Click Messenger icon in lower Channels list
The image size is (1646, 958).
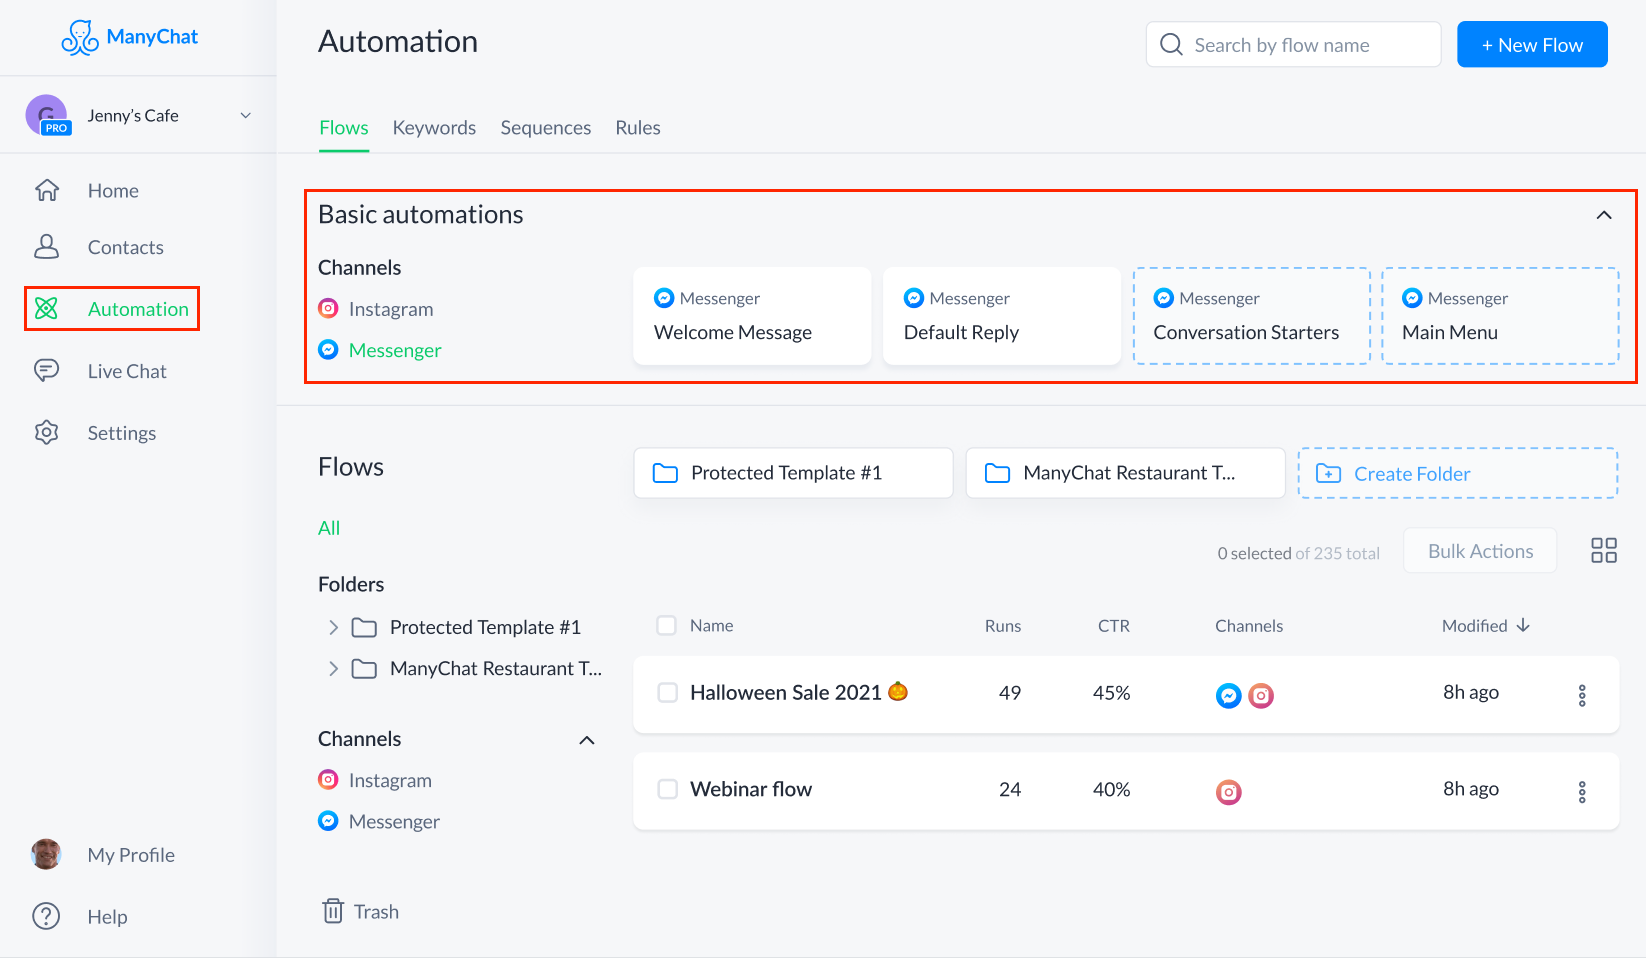coord(328,820)
